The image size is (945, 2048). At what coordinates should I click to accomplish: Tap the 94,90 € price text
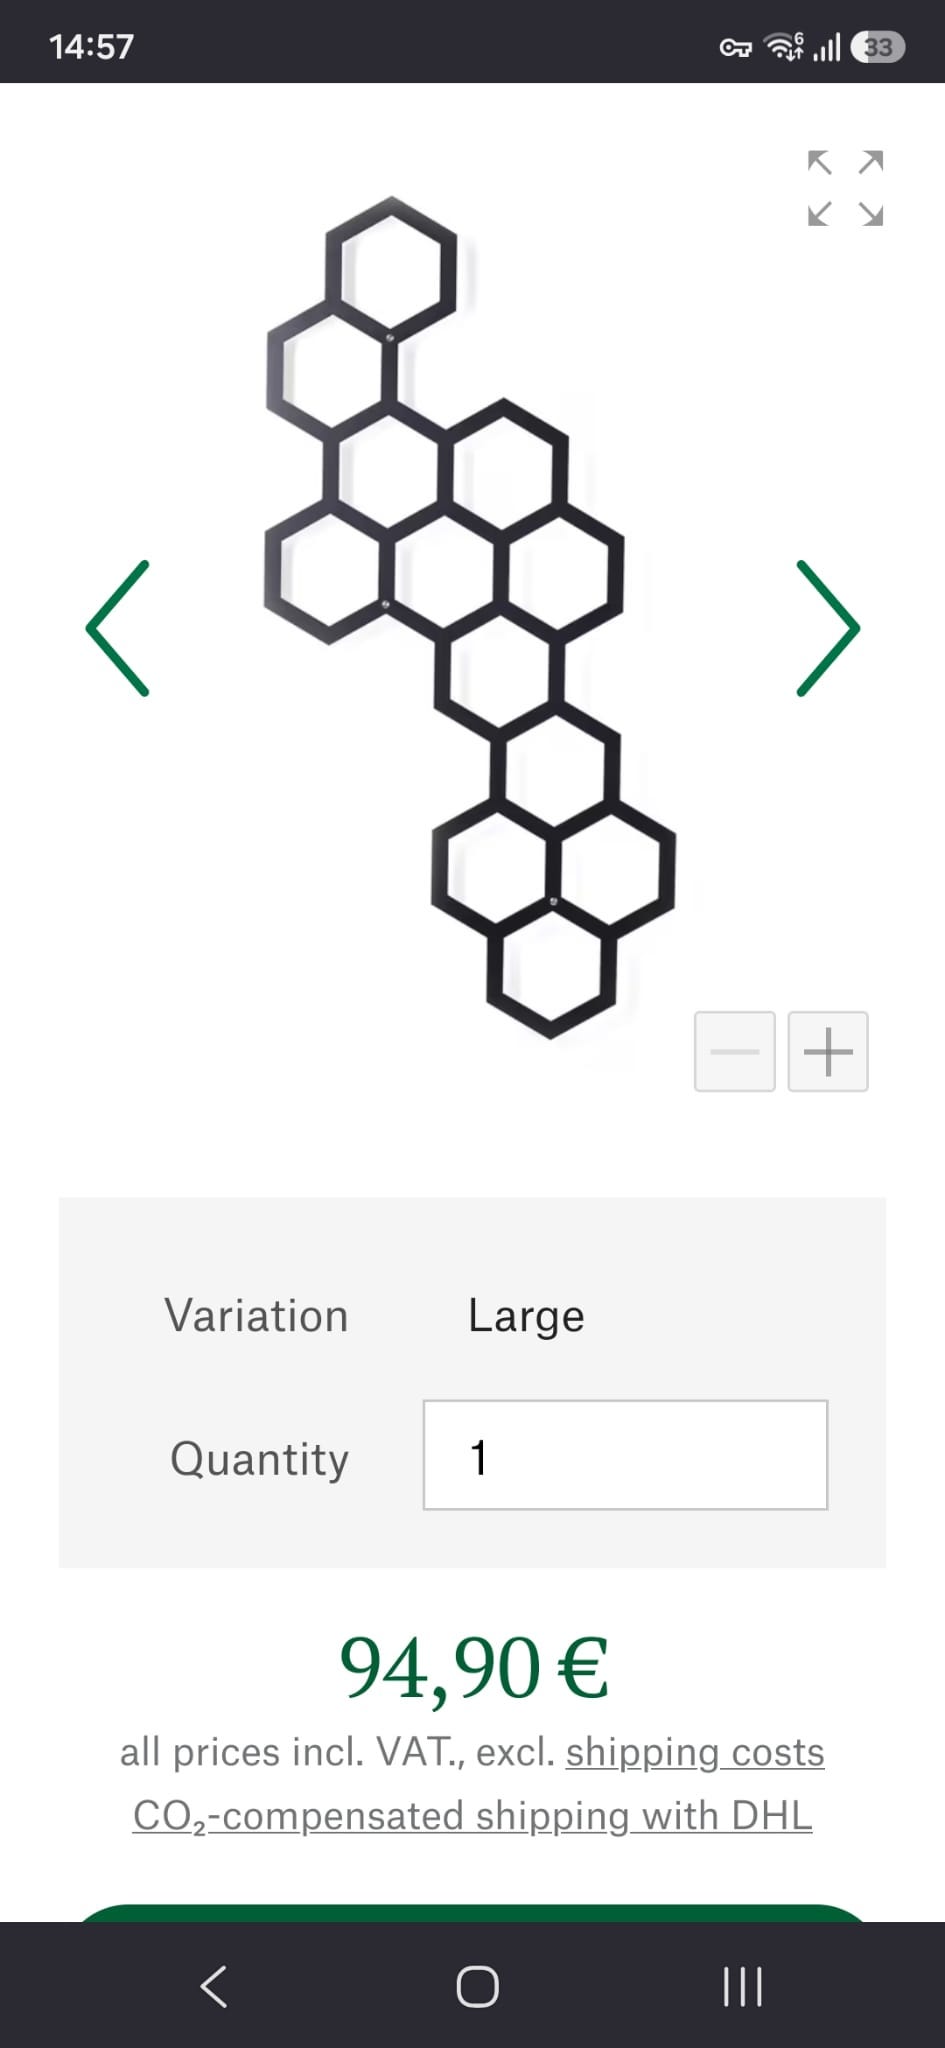[x=473, y=1668]
